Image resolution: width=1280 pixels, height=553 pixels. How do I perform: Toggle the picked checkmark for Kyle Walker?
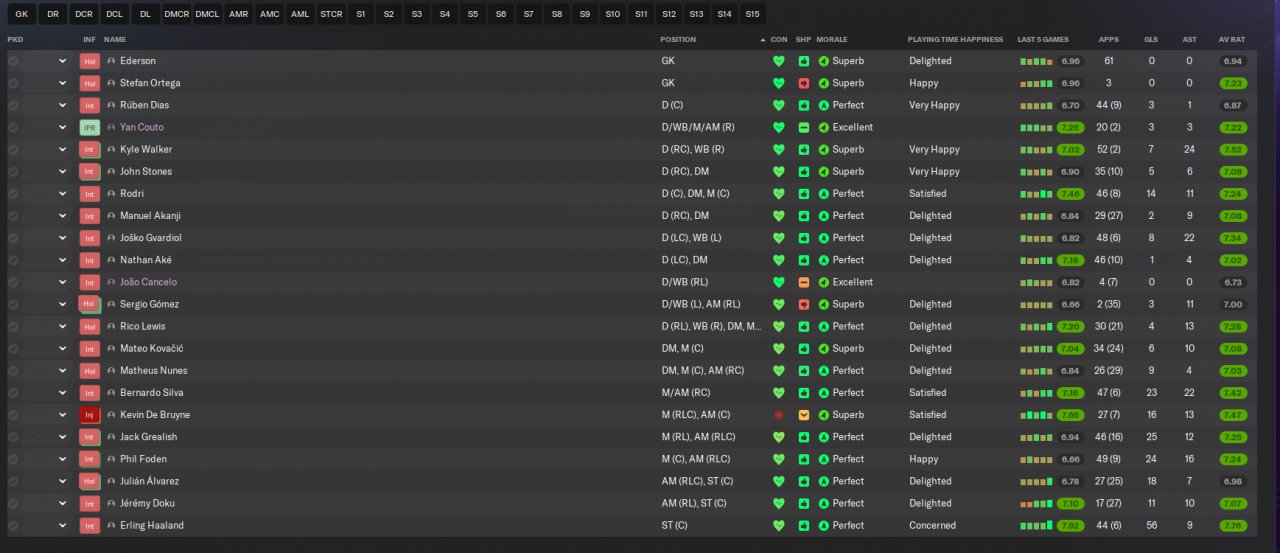coord(13,149)
